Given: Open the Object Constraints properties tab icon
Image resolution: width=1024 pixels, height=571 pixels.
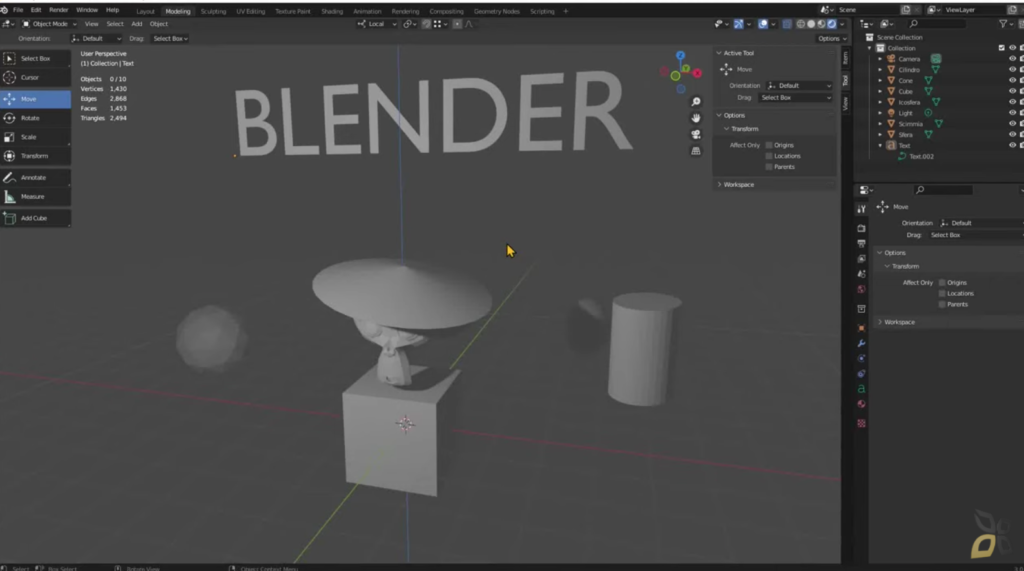Looking at the screenshot, I should pyautogui.click(x=861, y=374).
